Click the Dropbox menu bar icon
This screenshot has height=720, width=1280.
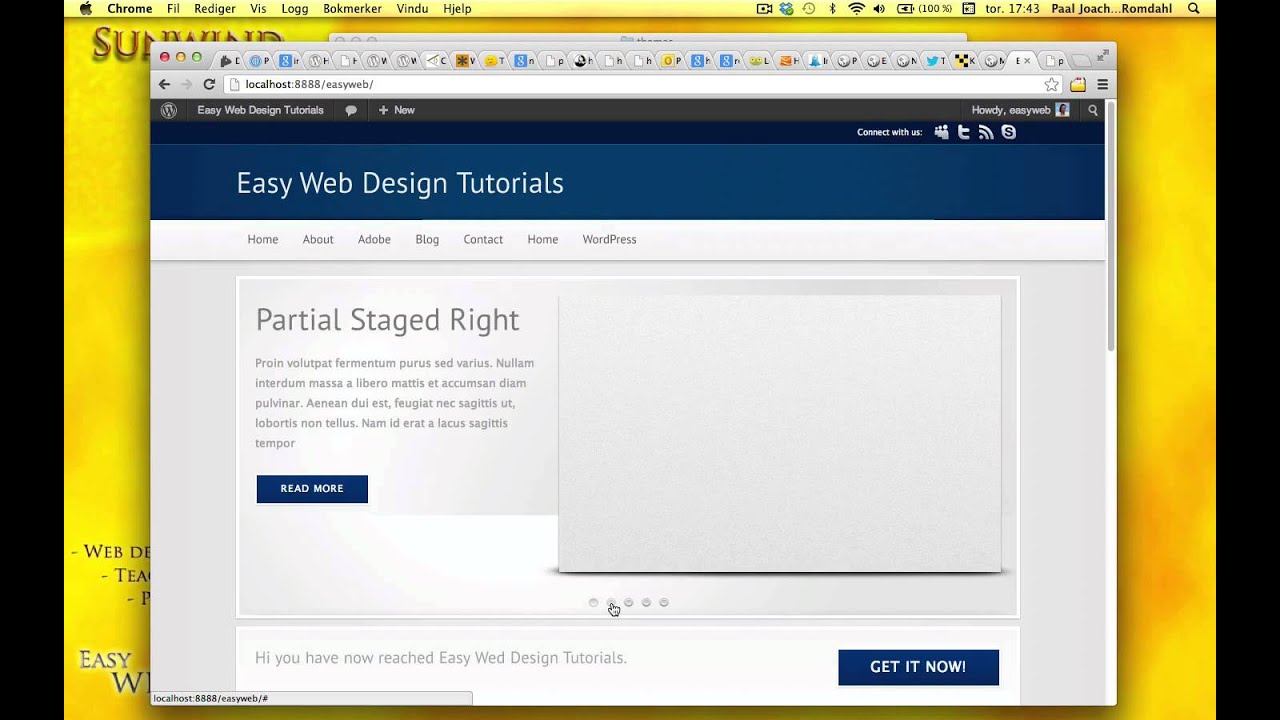click(x=786, y=8)
